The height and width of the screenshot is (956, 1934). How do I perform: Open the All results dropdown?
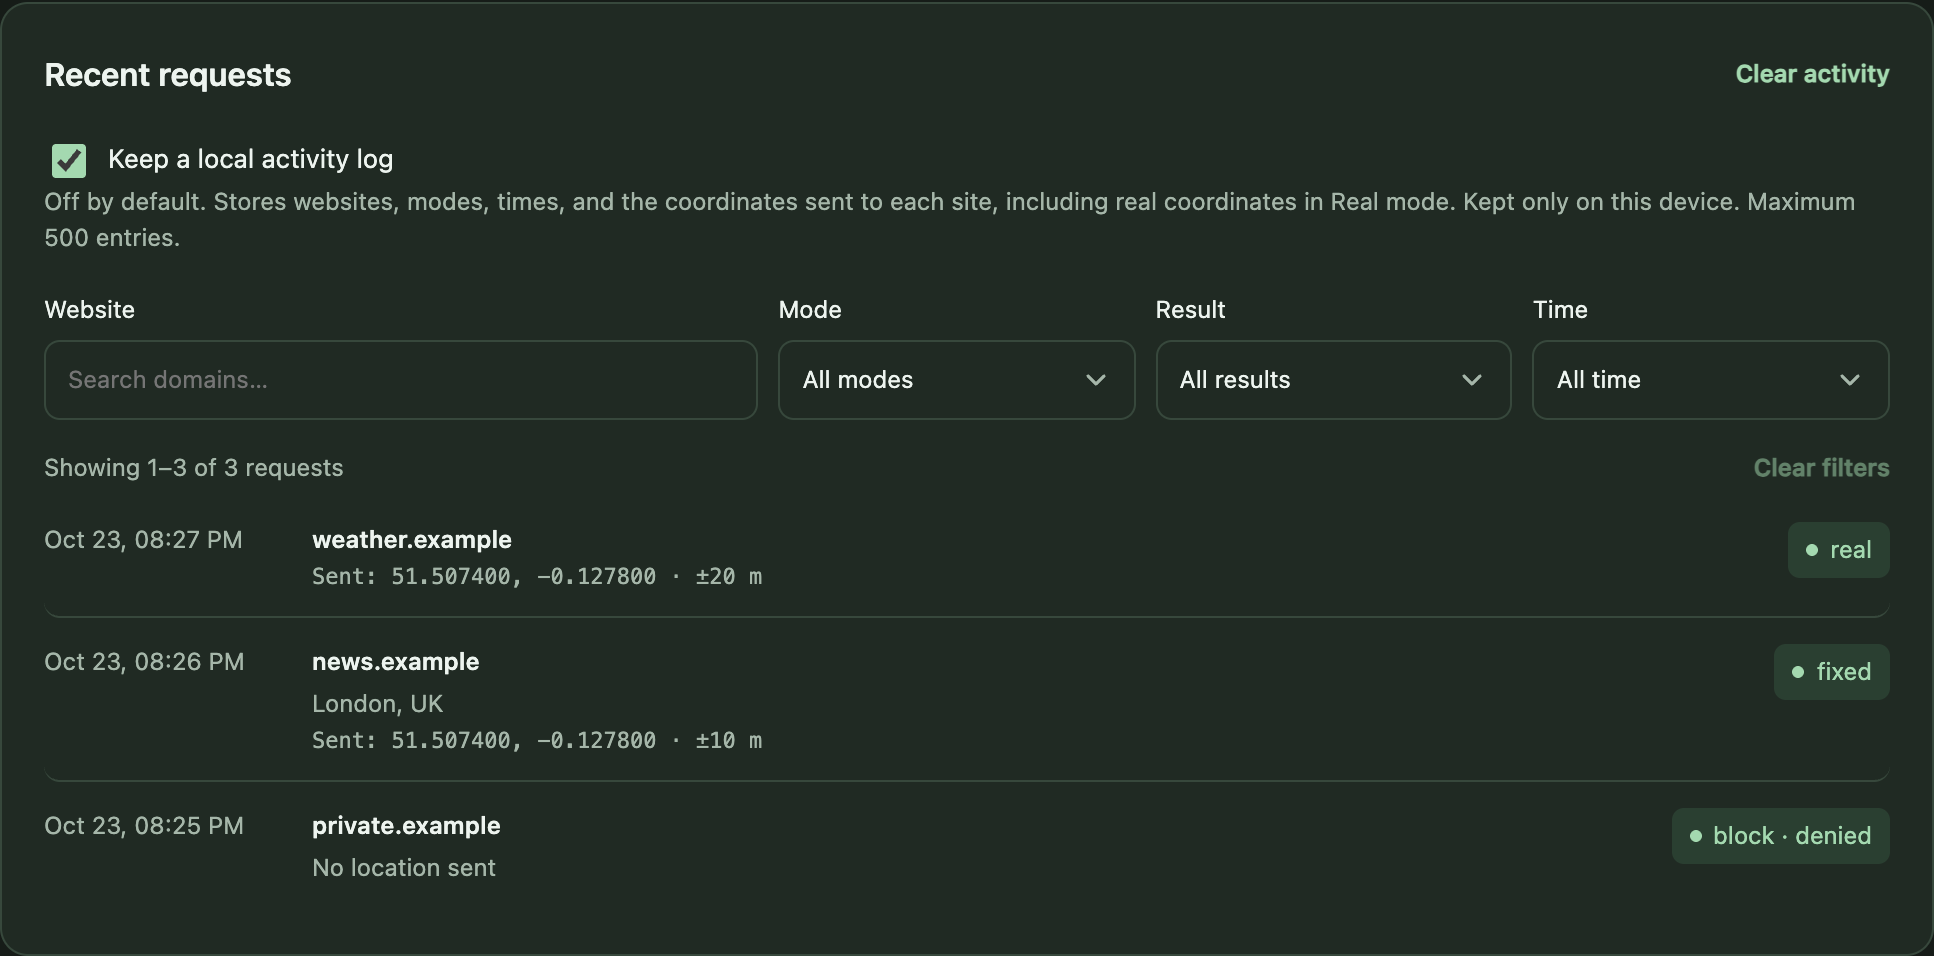1333,380
